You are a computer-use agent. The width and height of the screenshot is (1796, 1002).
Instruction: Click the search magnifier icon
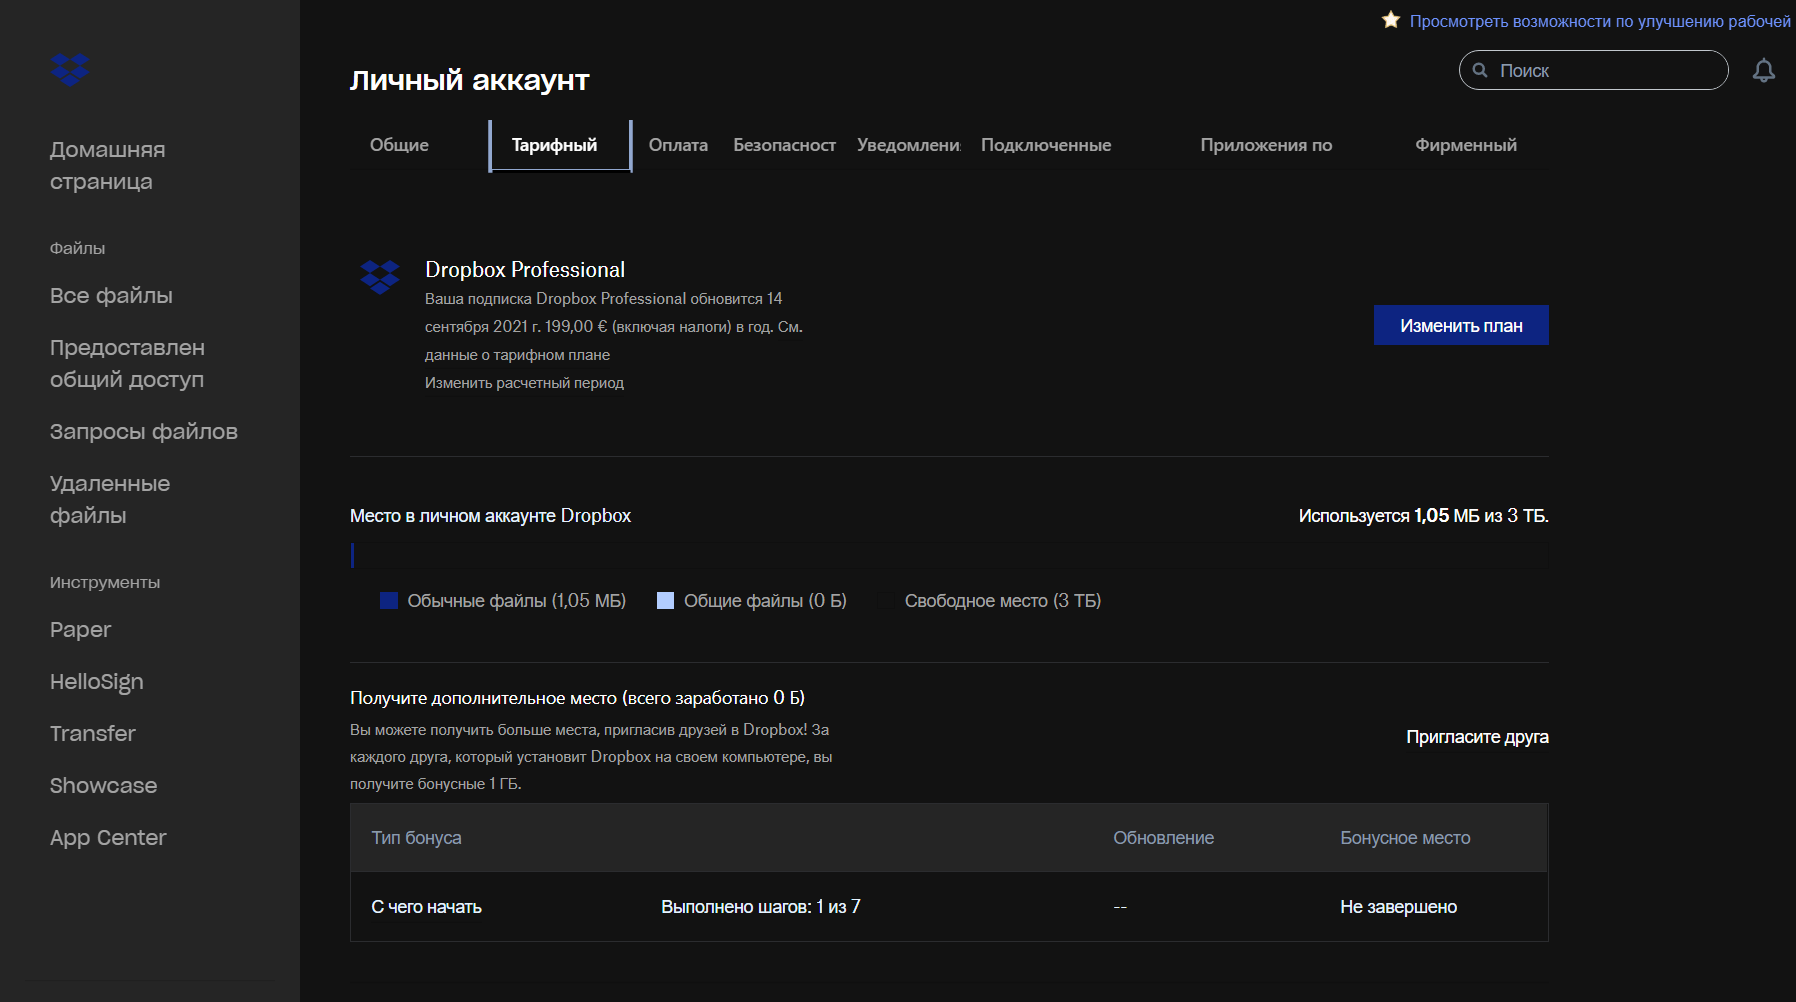click(x=1480, y=70)
